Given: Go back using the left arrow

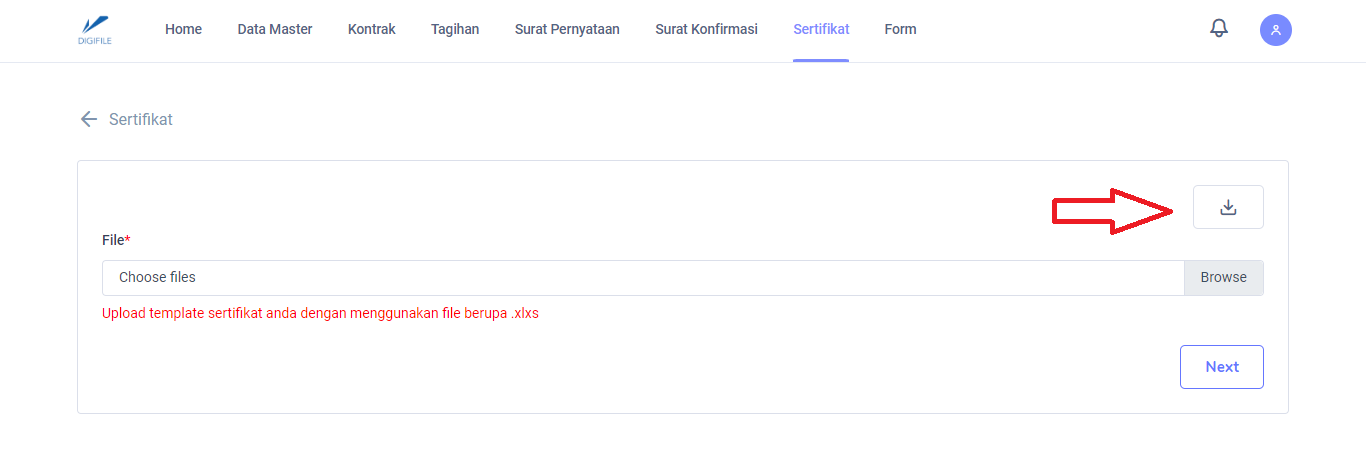Looking at the screenshot, I should (89, 119).
